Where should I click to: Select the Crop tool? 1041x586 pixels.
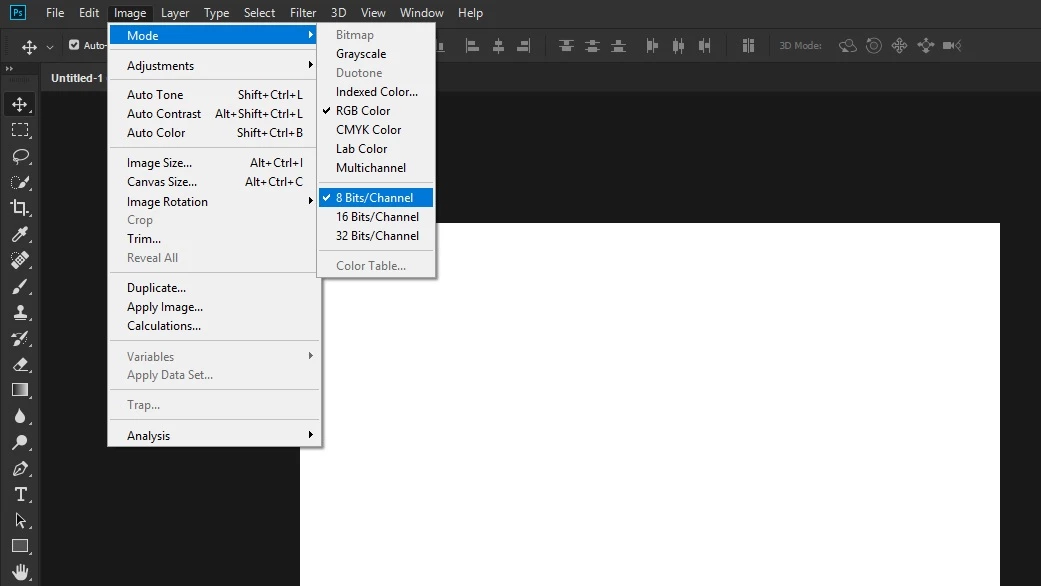[20, 208]
